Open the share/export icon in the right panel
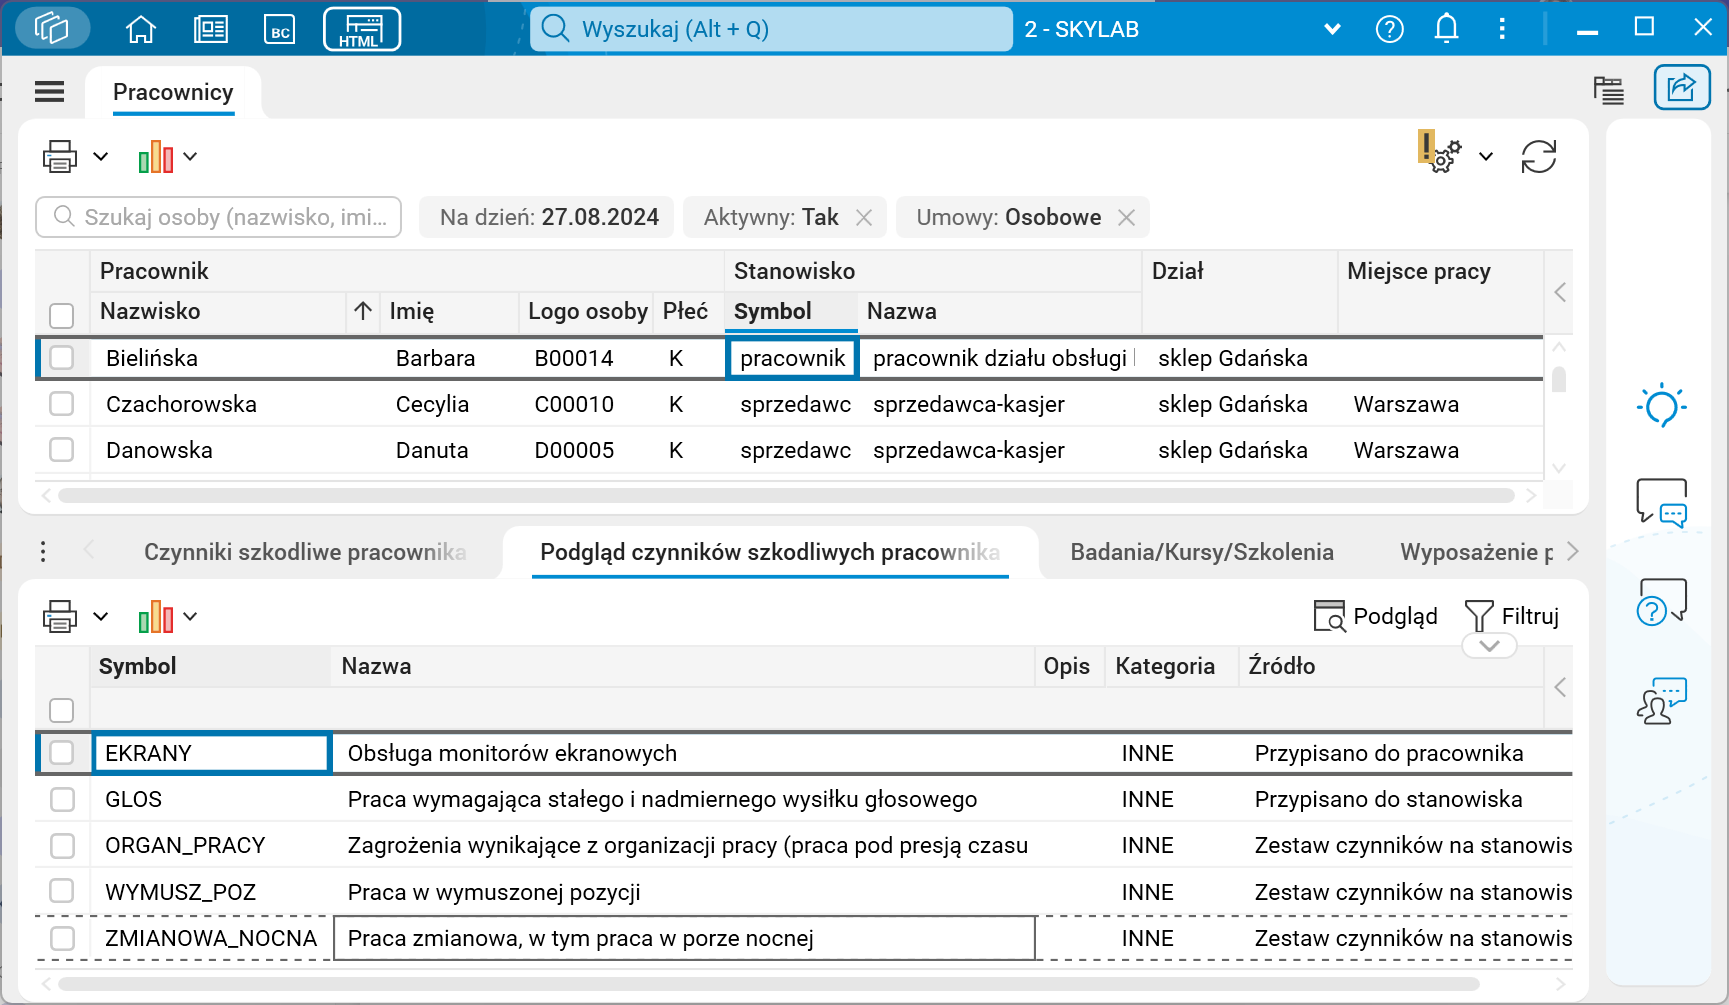1729x1005 pixels. 1681,88
